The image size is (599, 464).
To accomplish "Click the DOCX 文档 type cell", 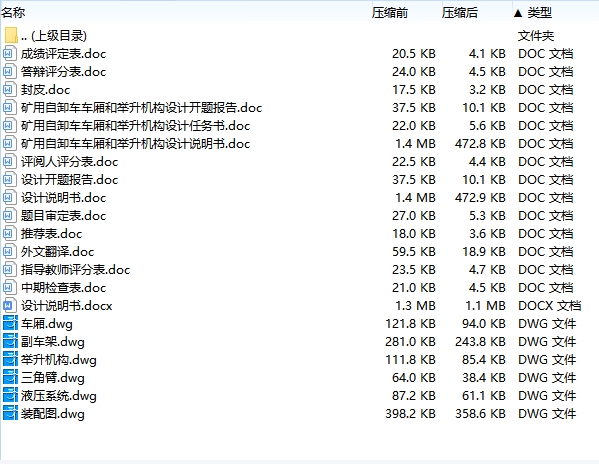I will point(549,306).
